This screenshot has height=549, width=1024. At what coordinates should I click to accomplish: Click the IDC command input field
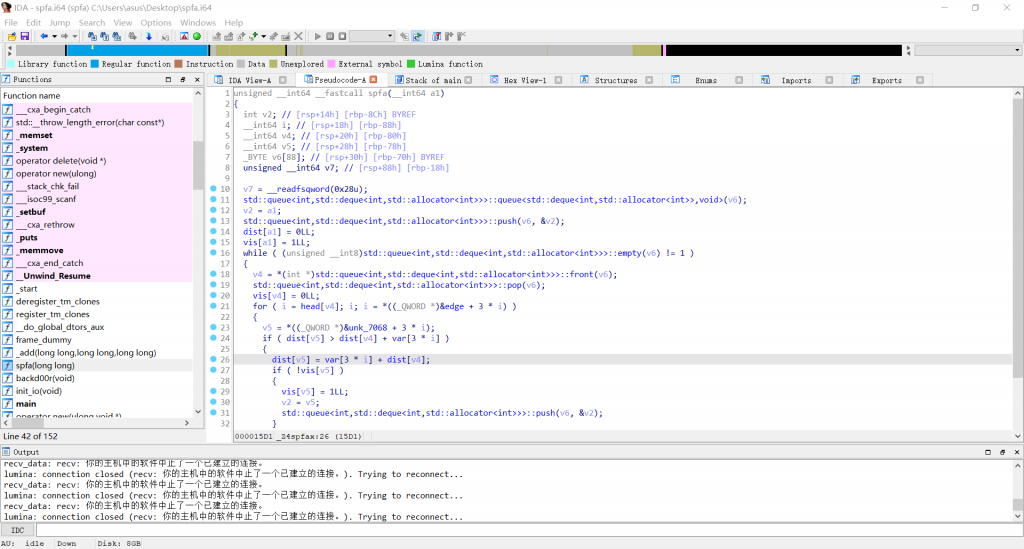tap(528, 530)
